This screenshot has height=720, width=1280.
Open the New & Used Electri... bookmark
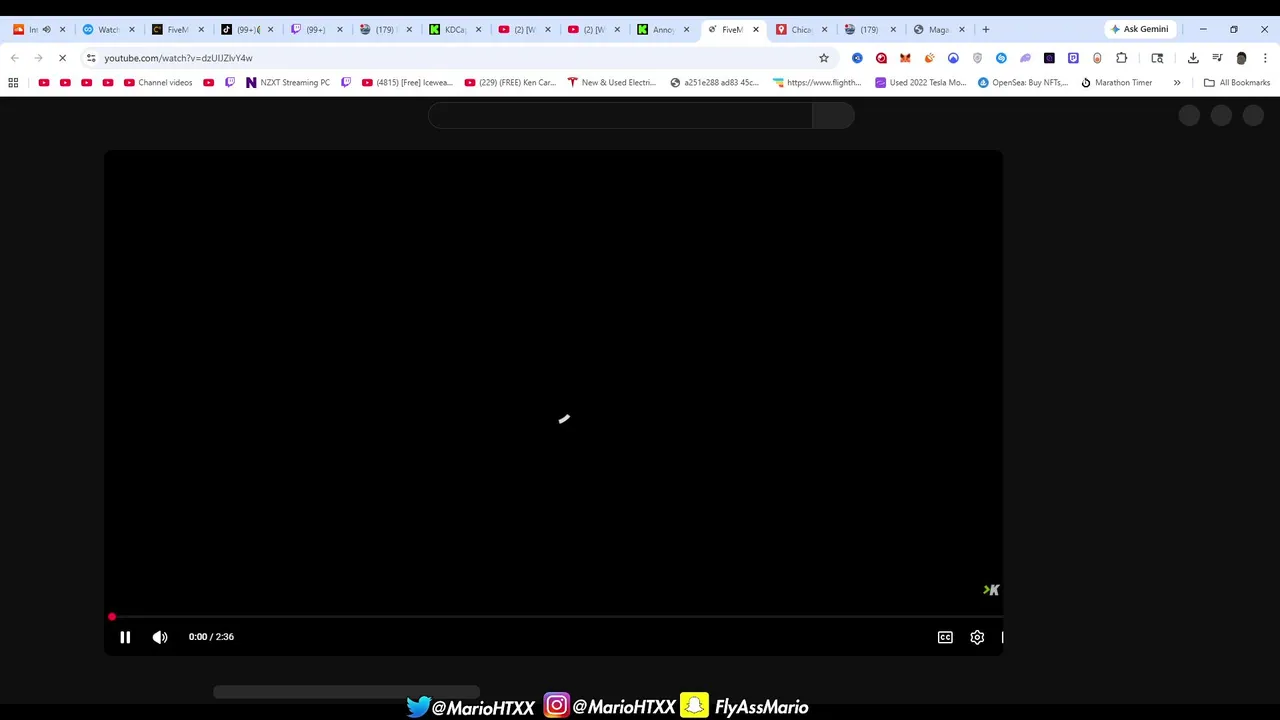click(x=612, y=83)
